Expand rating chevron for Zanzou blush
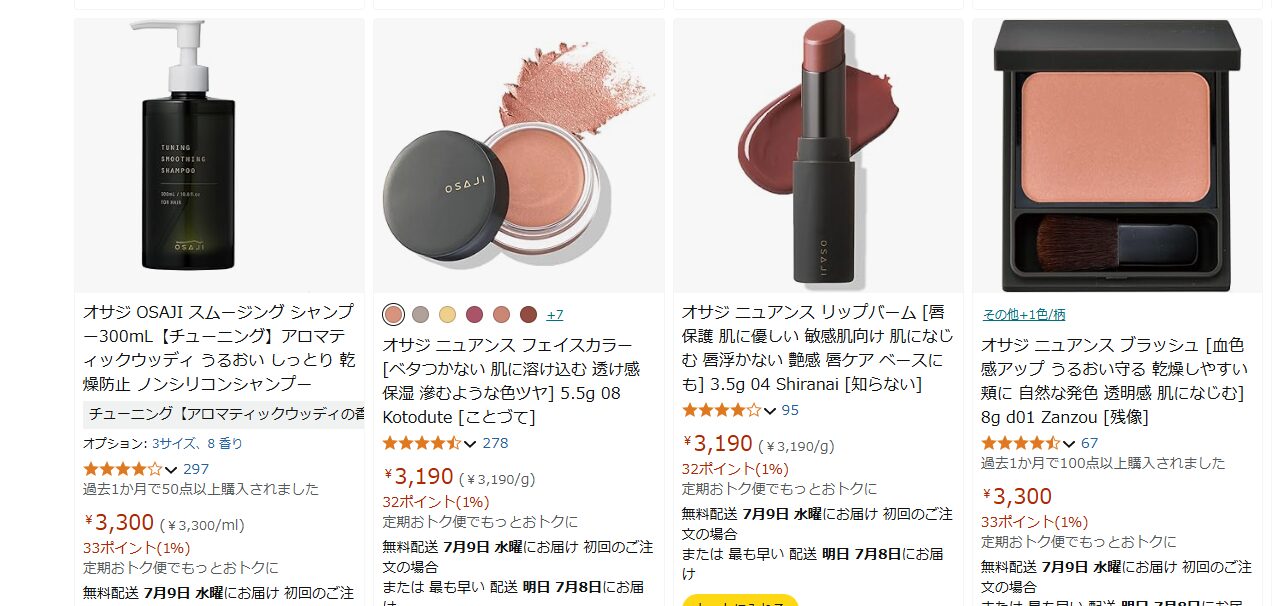 [1068, 443]
